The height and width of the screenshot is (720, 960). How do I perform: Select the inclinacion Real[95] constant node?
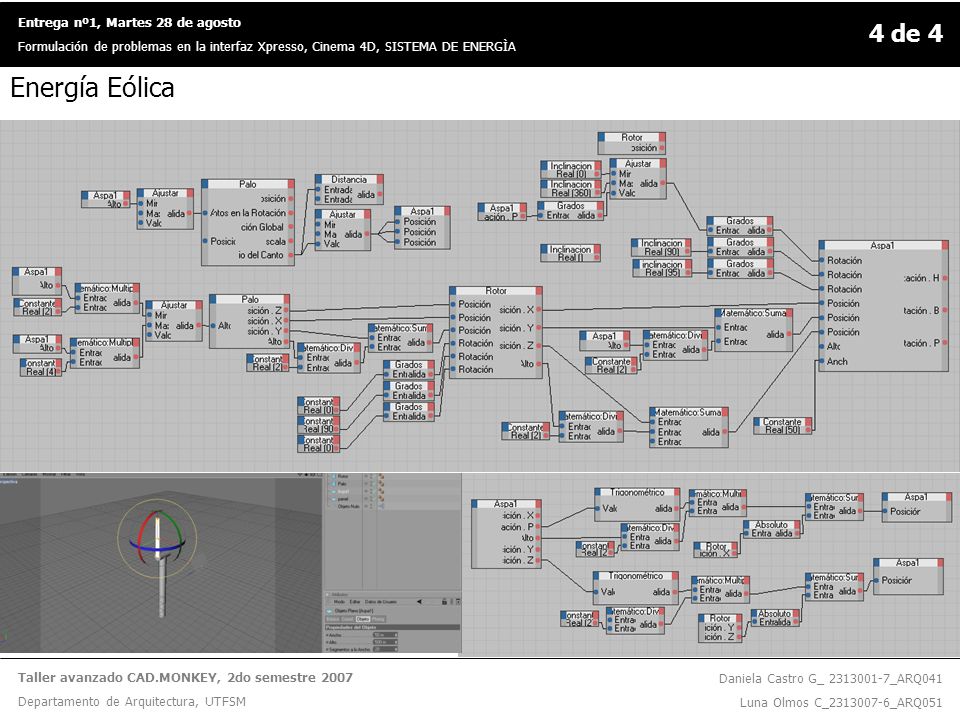coord(661,268)
